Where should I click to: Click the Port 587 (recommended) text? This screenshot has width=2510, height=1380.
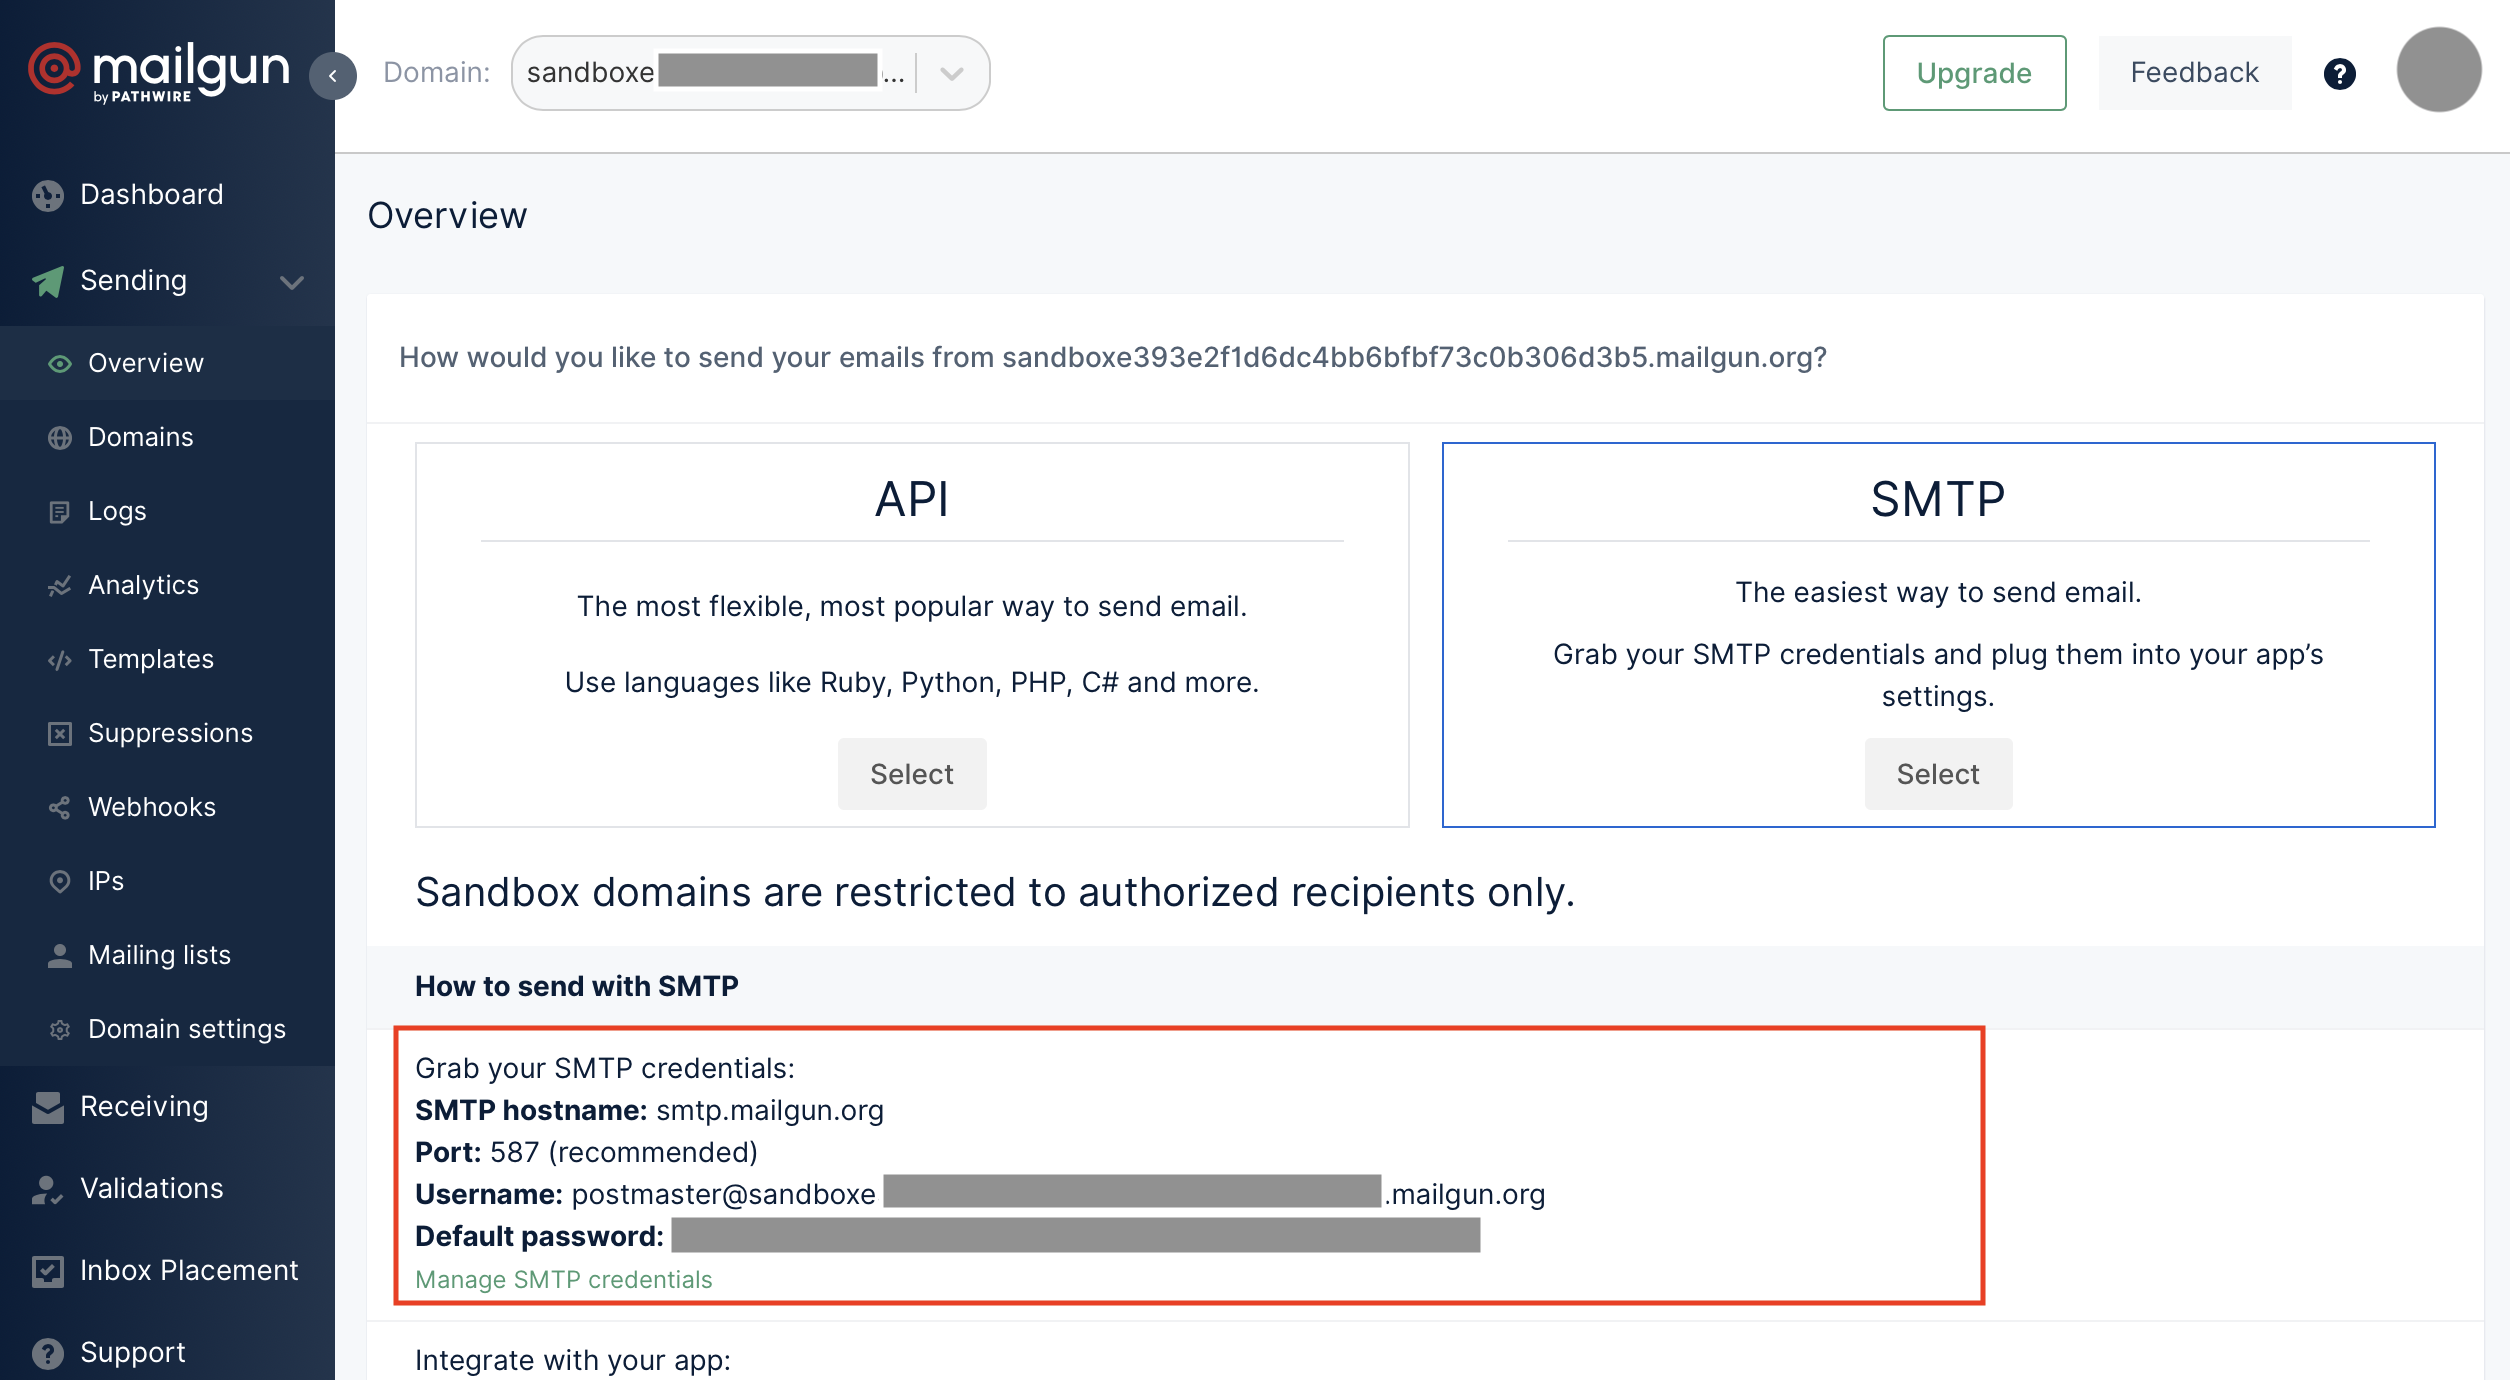pyautogui.click(x=586, y=1153)
